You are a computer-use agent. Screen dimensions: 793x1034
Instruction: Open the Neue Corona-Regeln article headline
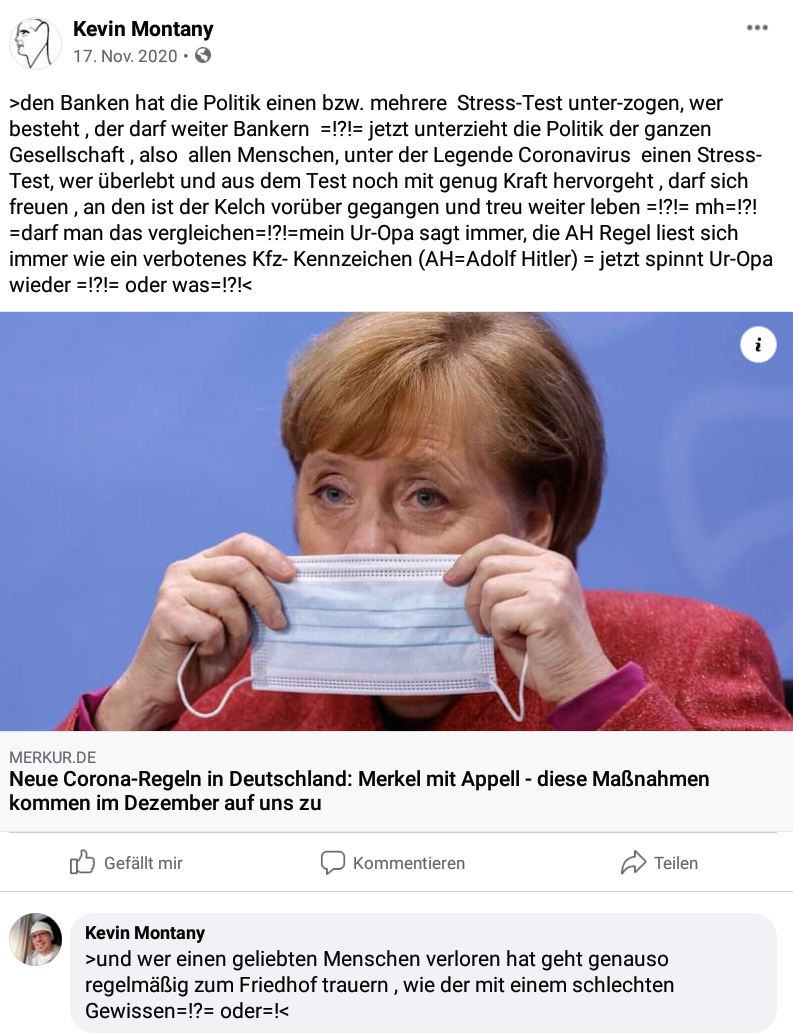point(359,791)
